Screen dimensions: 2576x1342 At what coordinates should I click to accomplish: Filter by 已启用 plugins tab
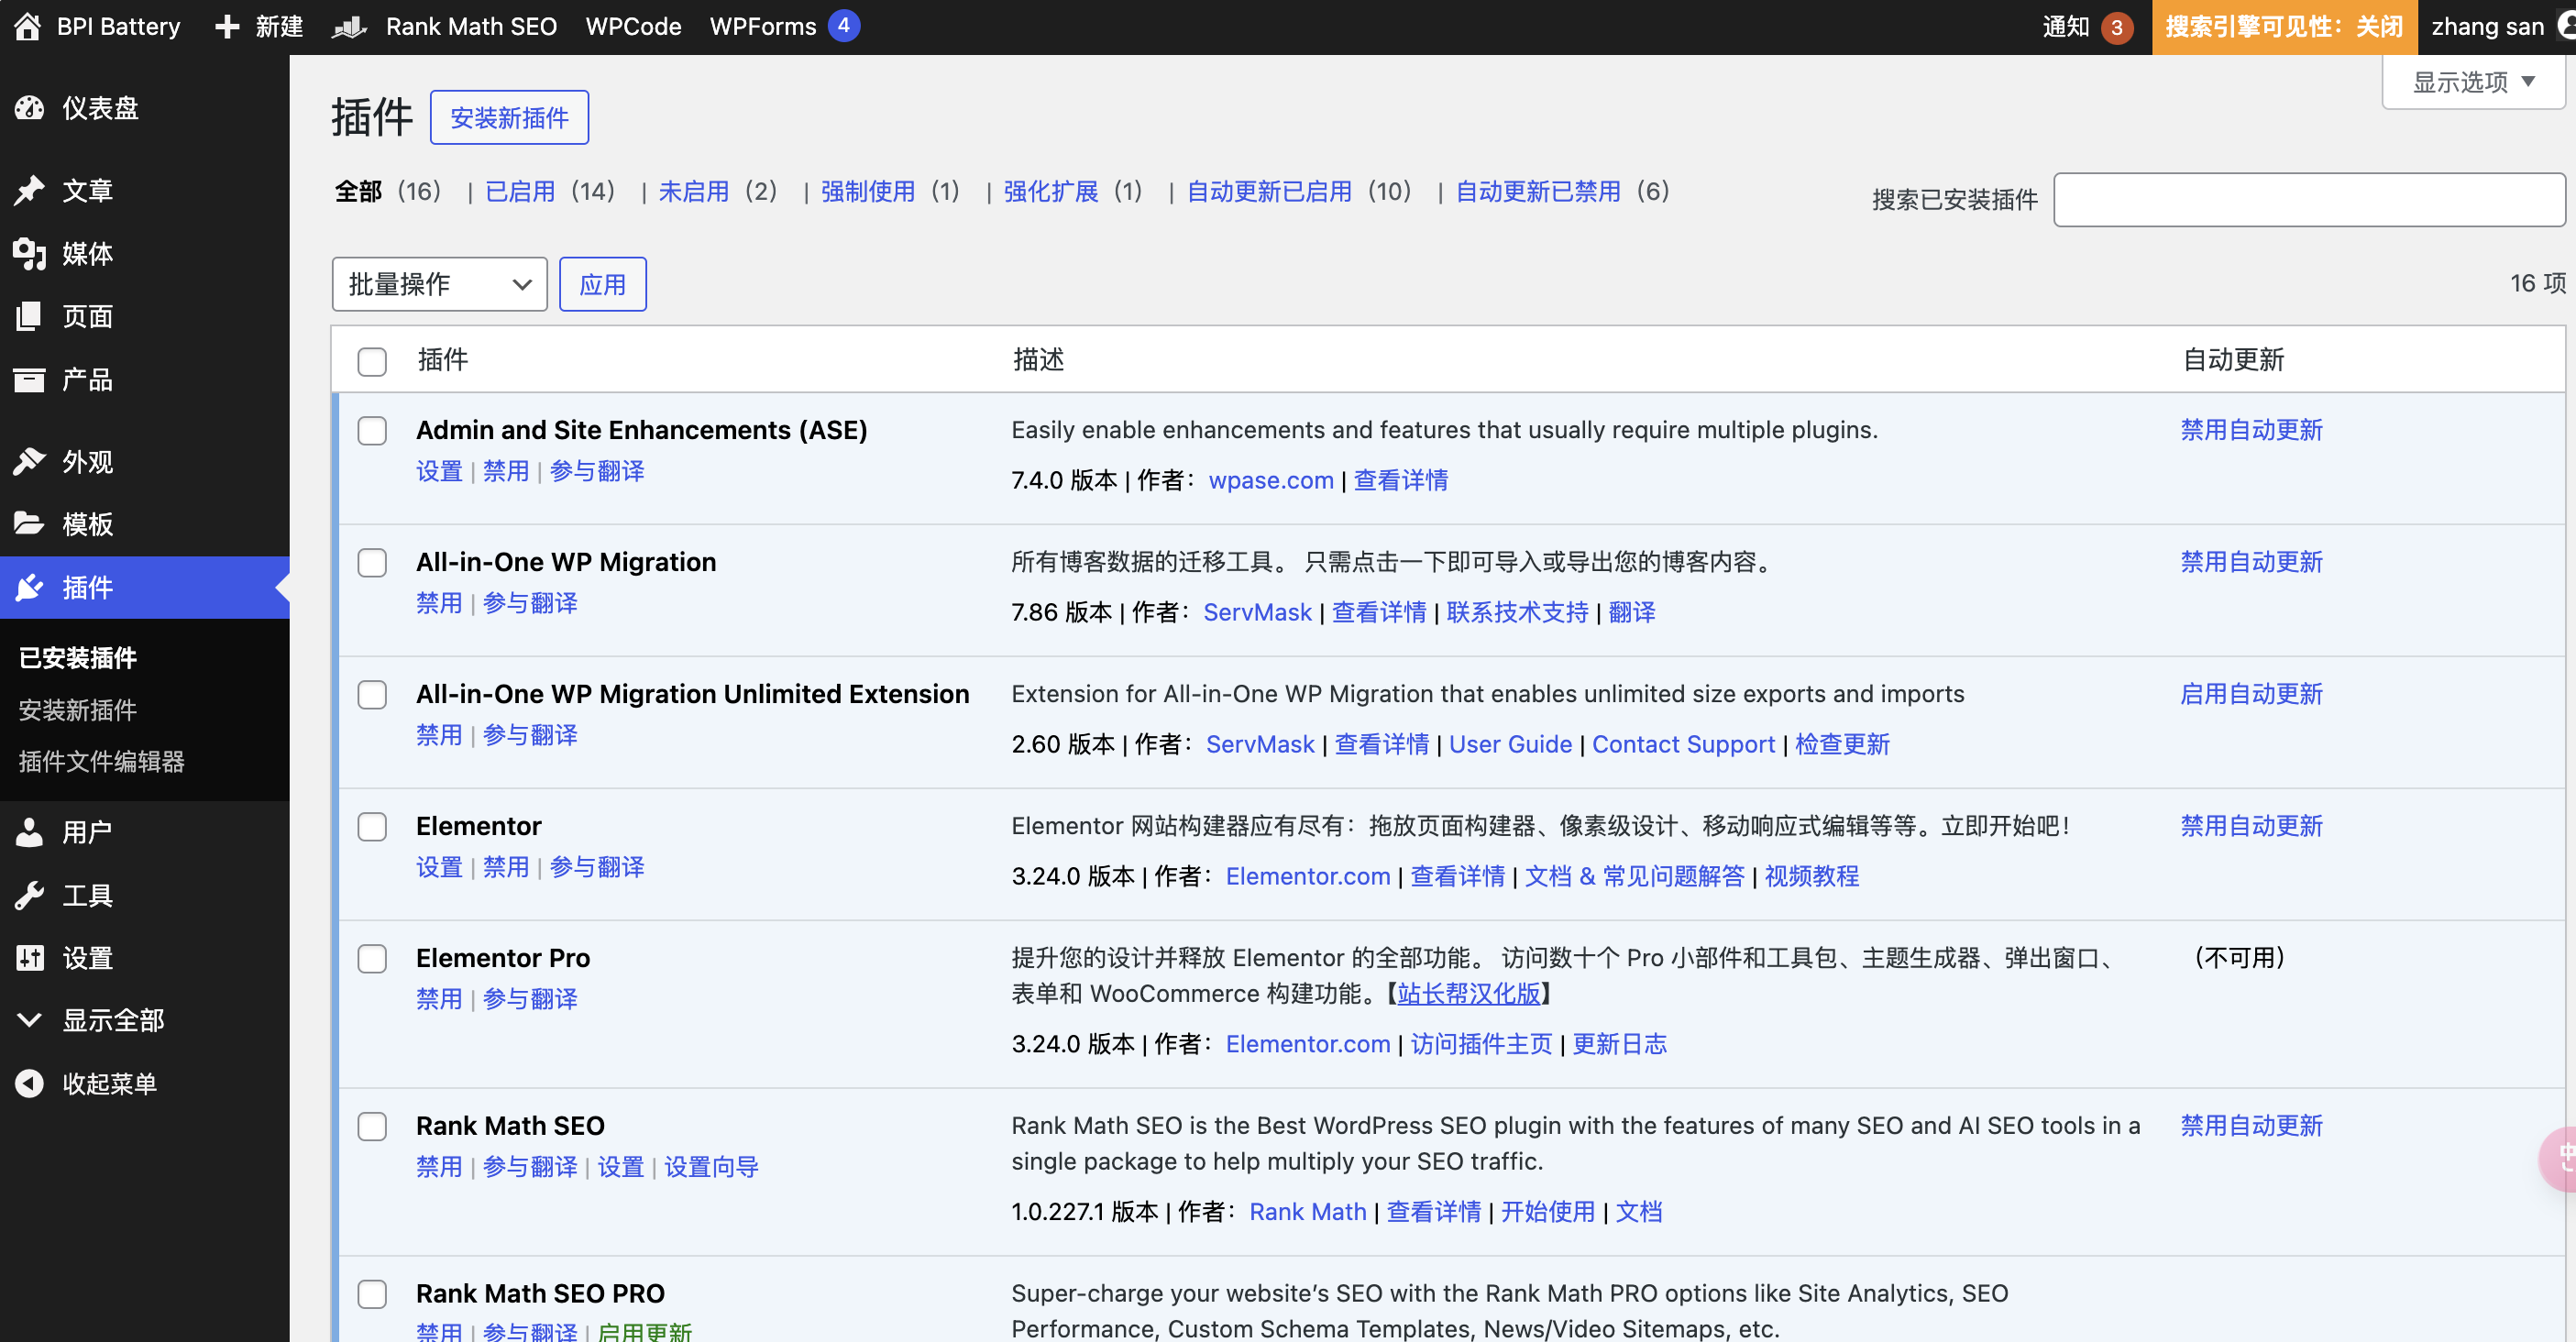pos(519,191)
